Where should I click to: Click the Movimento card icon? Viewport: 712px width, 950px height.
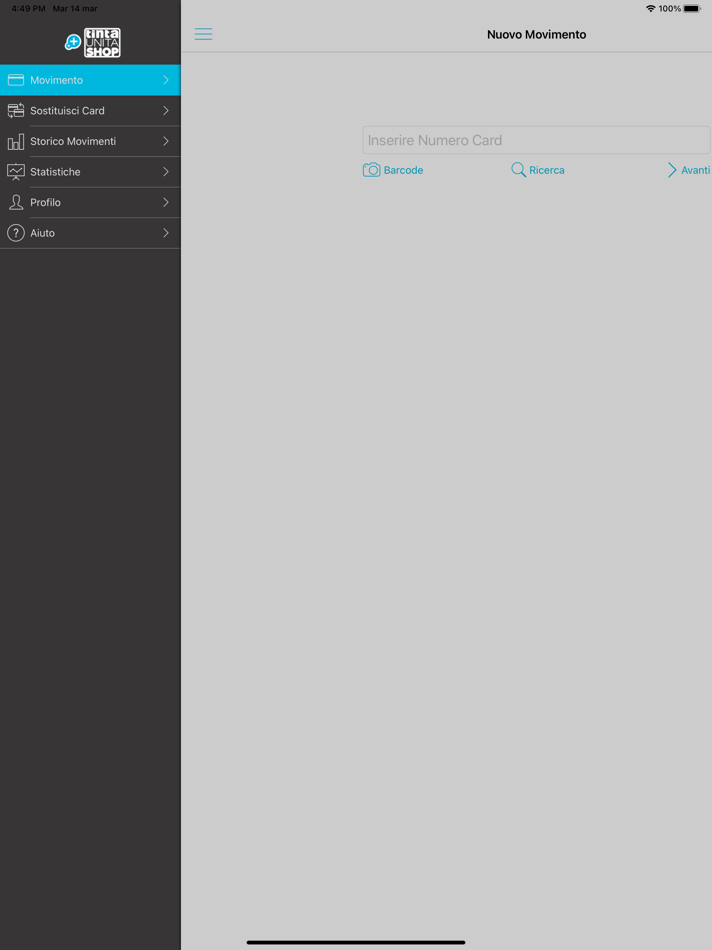(x=16, y=80)
